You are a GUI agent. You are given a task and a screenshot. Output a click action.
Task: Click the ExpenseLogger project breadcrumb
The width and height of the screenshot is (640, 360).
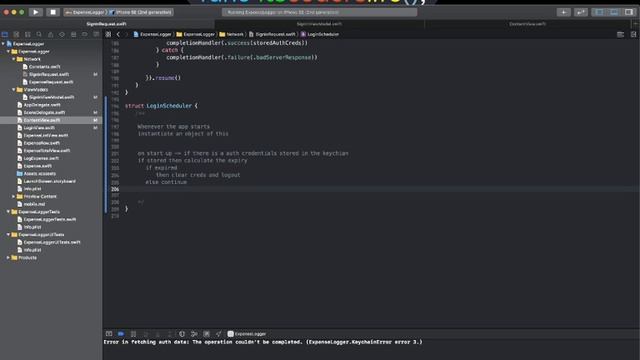152,35
